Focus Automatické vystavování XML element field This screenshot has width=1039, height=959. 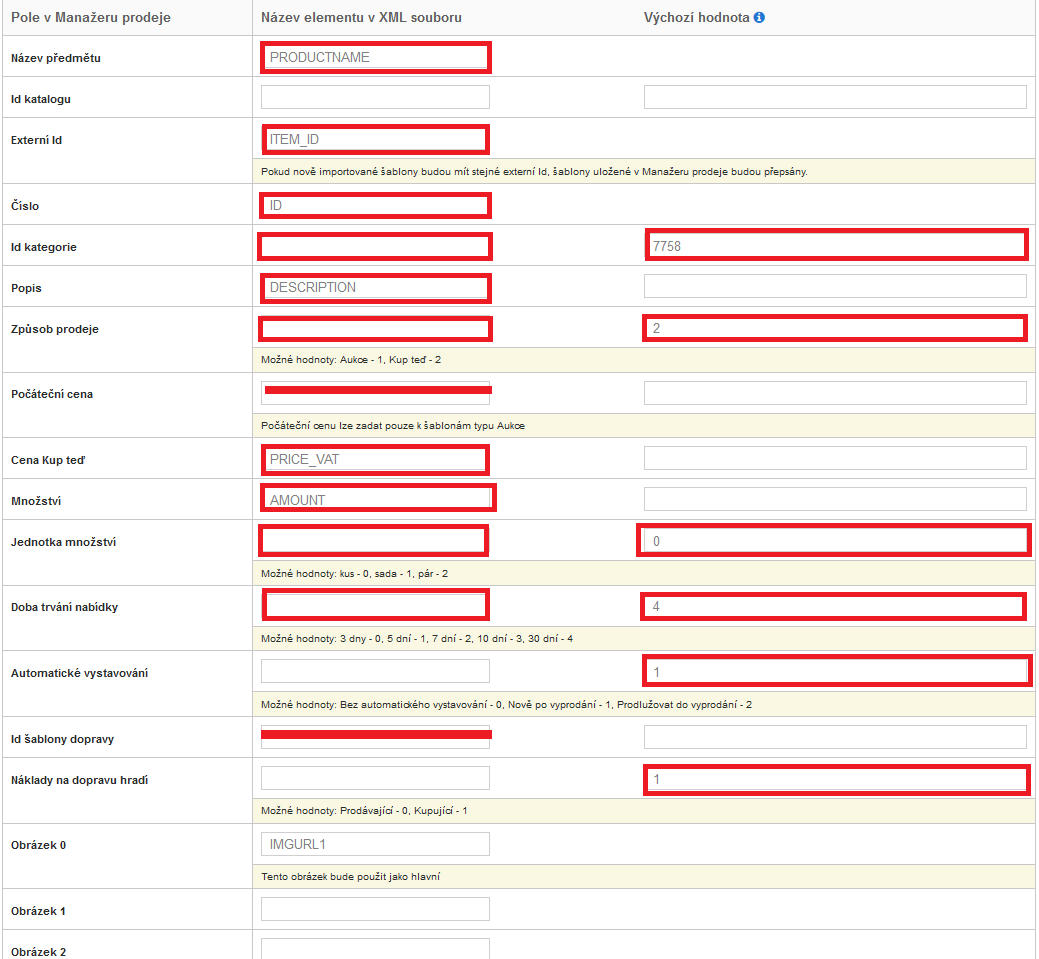click(x=375, y=671)
